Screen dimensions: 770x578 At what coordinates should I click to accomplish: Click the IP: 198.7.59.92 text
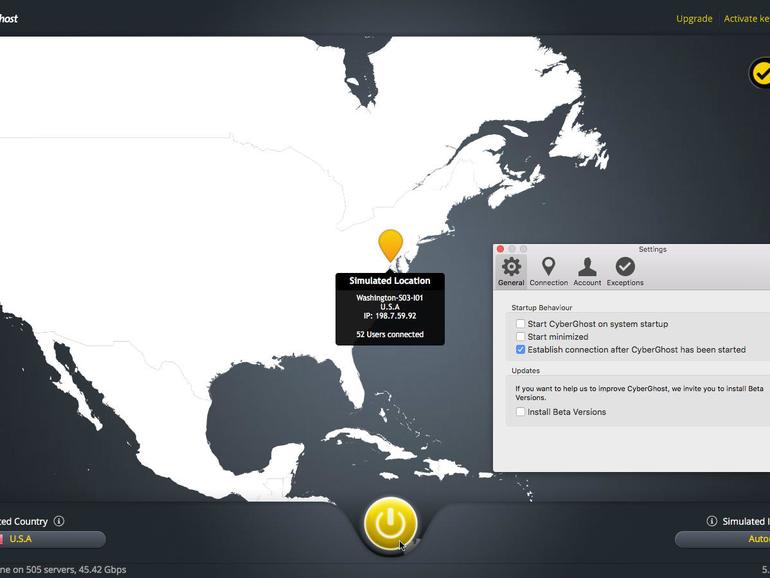[x=390, y=316]
